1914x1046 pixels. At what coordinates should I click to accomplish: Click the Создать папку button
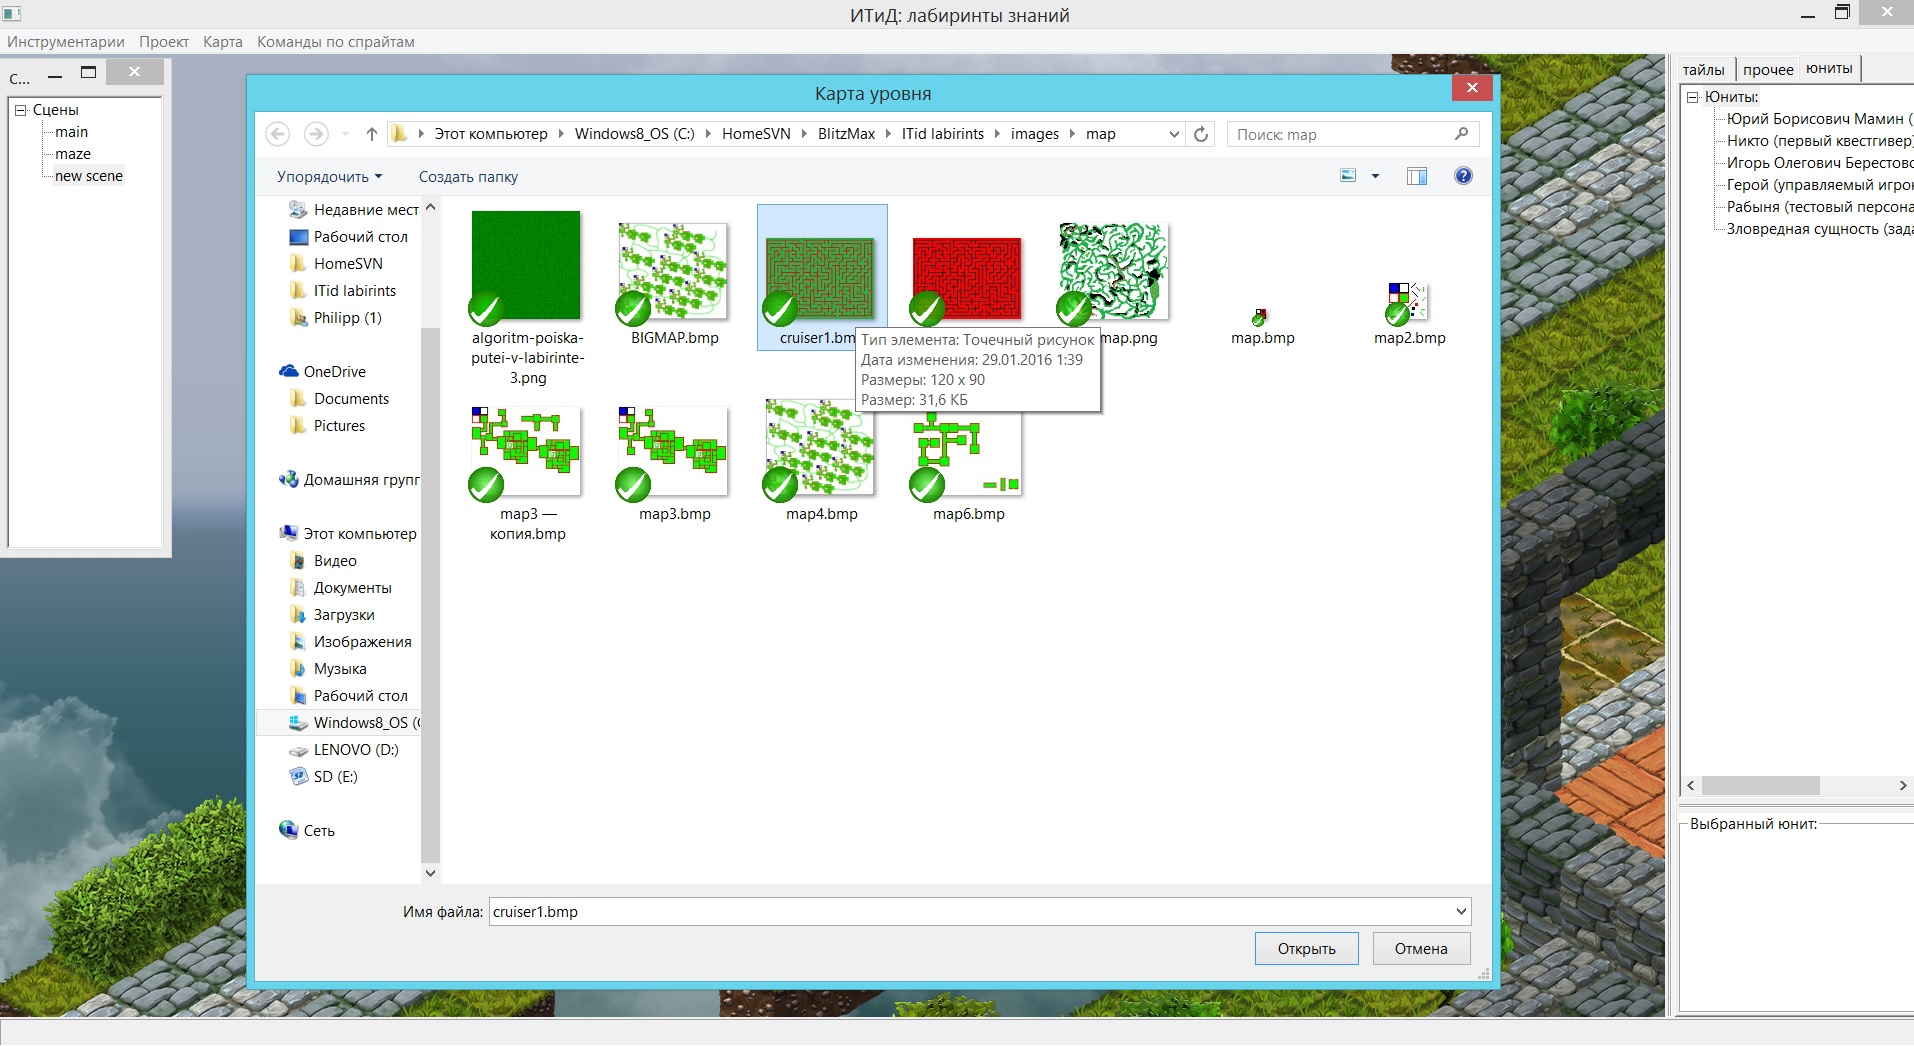[468, 177]
